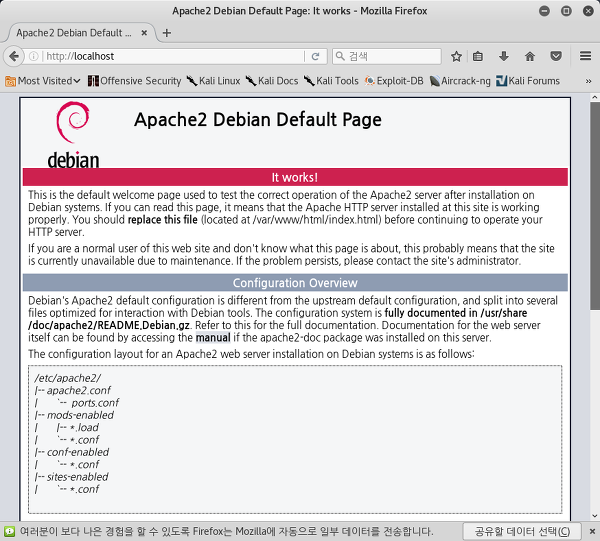Open the Aircrack-ng bookmark
This screenshot has height=541, width=600.
pos(460,81)
